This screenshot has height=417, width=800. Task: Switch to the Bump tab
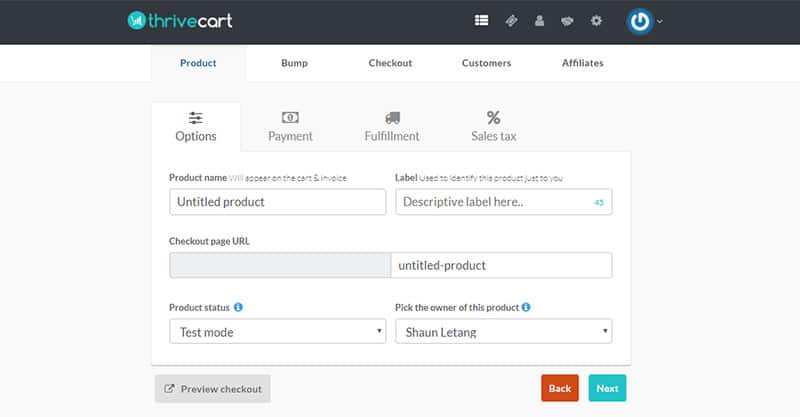tap(294, 63)
